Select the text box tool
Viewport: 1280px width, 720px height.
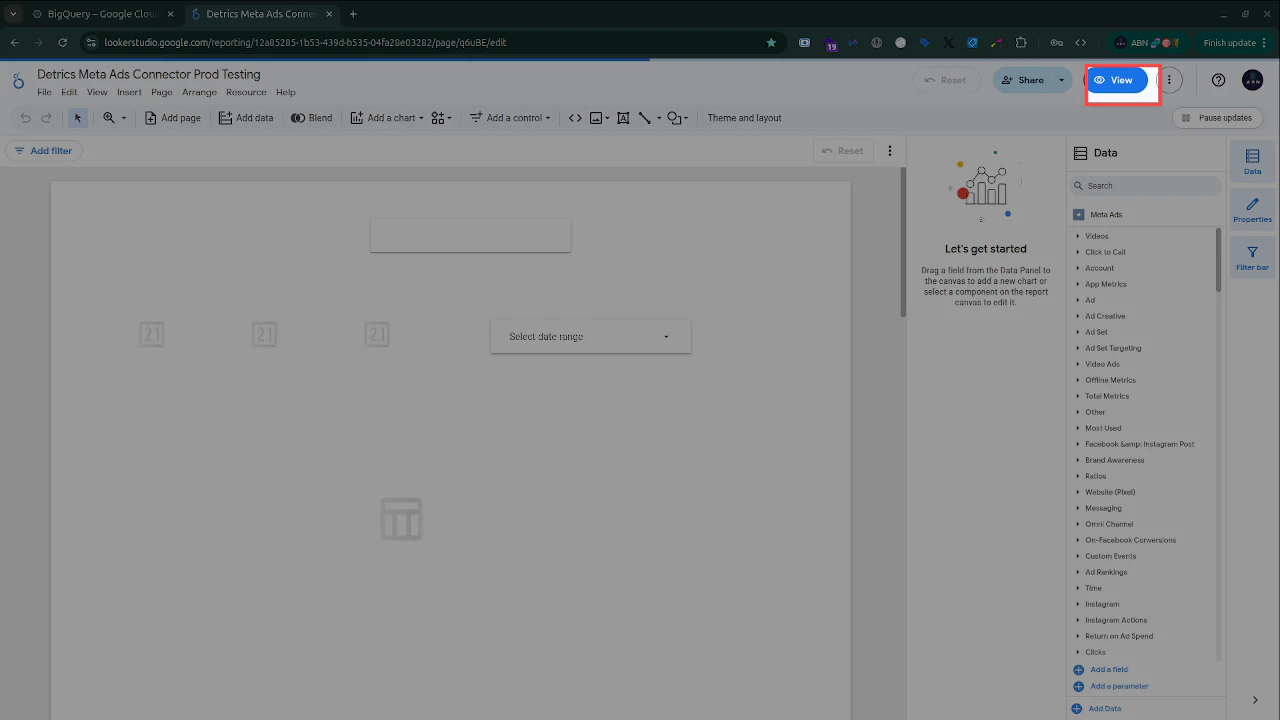point(622,117)
